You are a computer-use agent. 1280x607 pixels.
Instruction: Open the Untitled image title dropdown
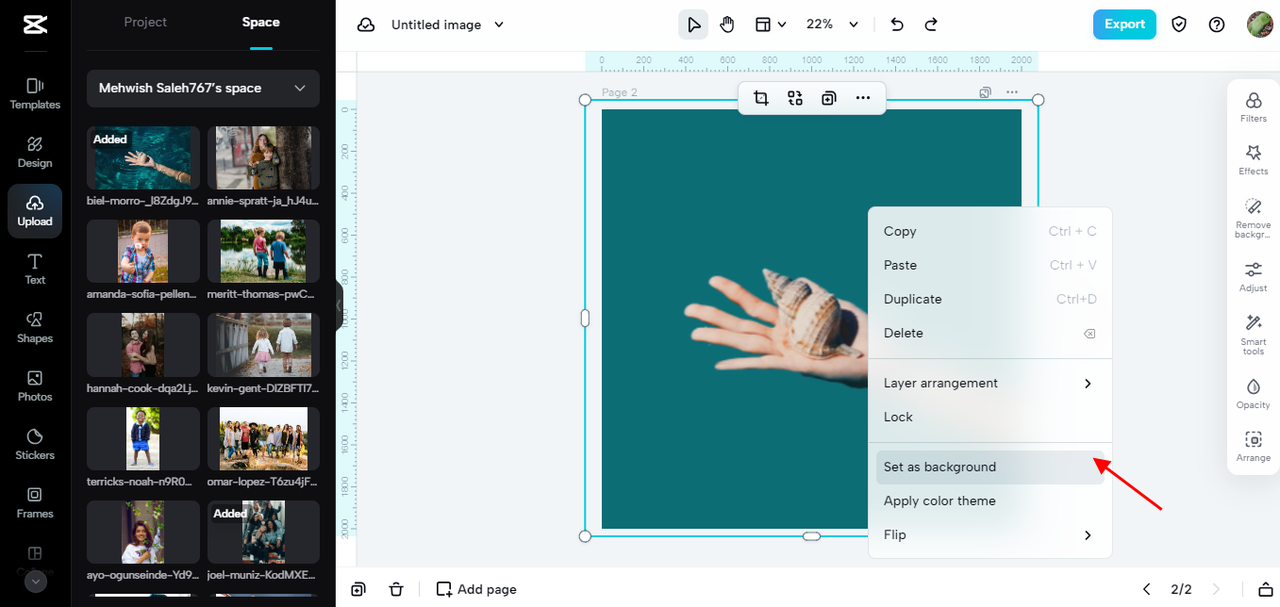point(448,25)
